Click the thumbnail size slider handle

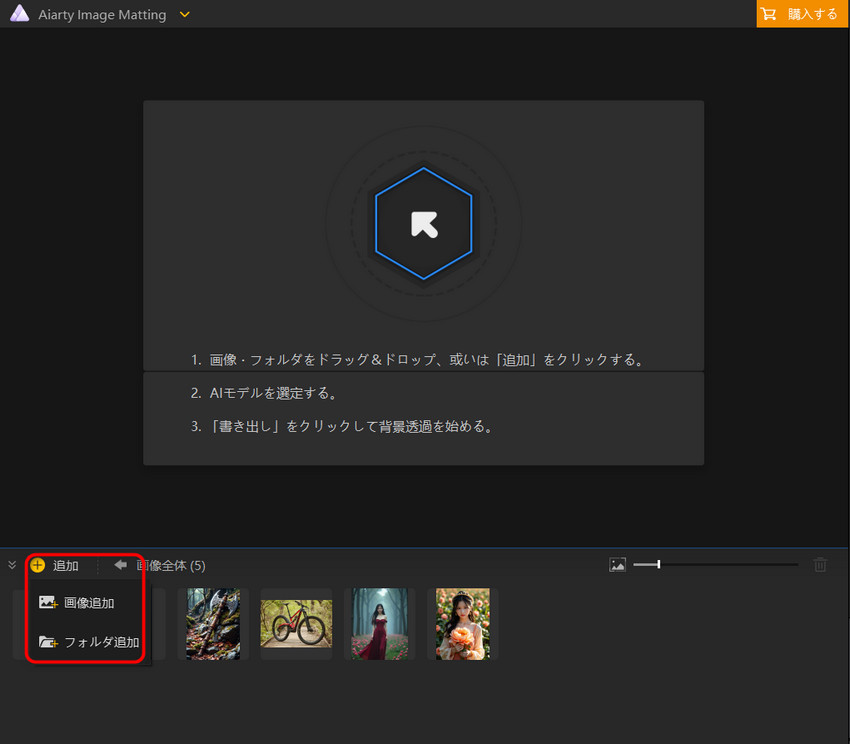point(659,565)
